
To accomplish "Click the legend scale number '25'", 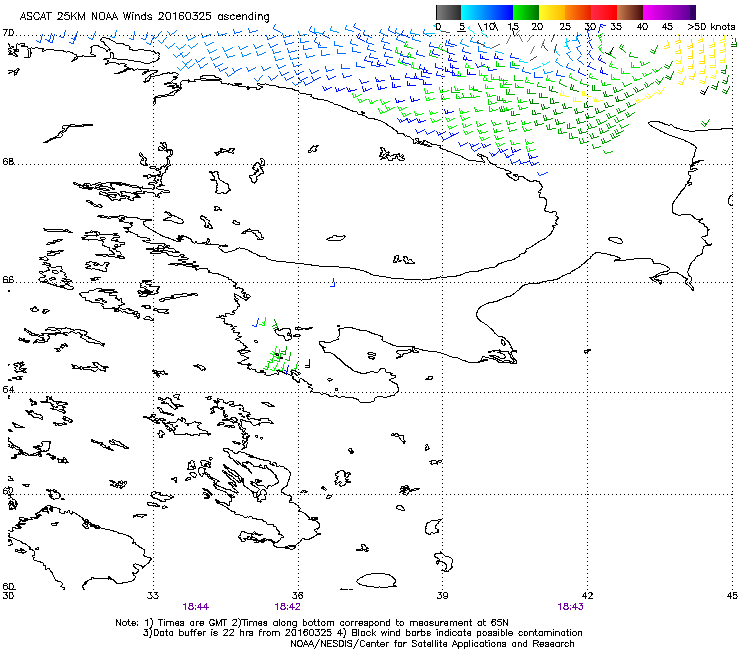I will (x=565, y=26).
